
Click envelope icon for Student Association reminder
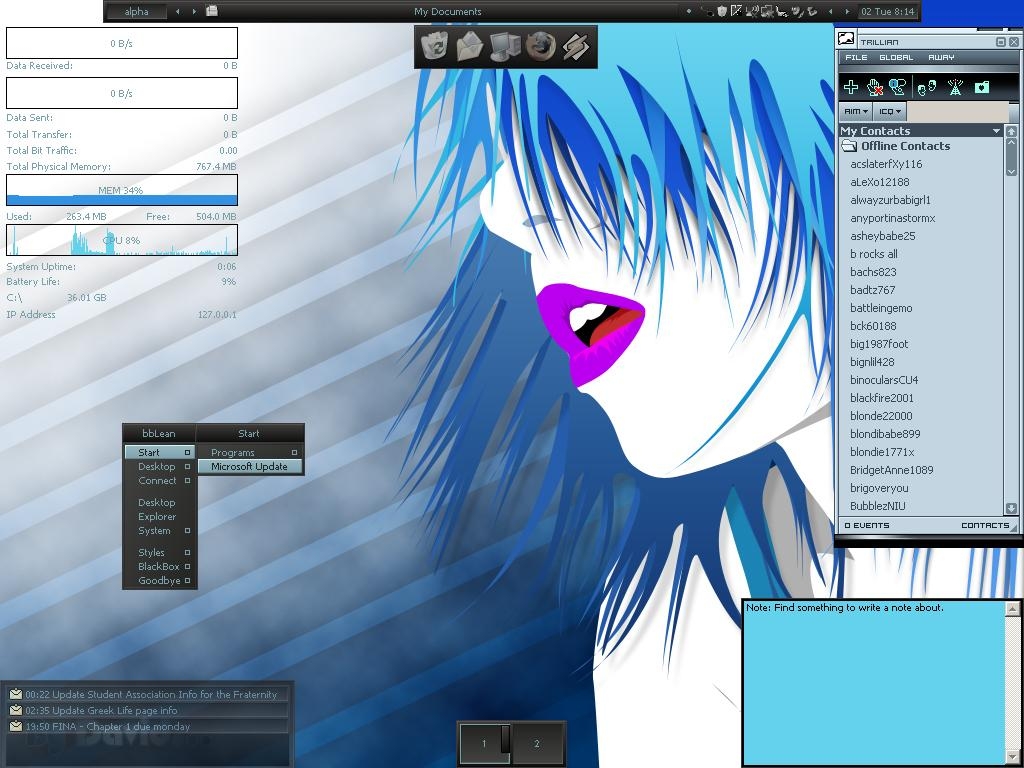pos(16,694)
